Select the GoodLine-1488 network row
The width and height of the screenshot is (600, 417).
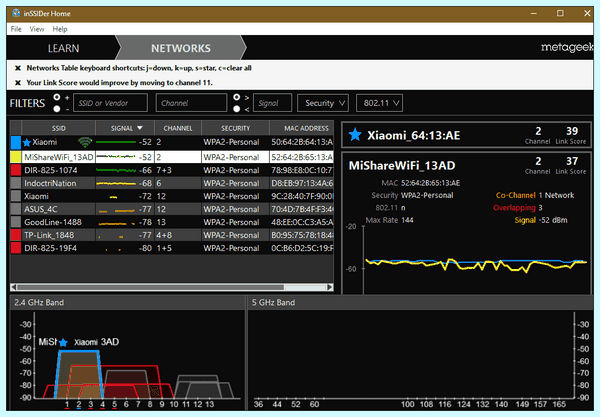coord(172,222)
